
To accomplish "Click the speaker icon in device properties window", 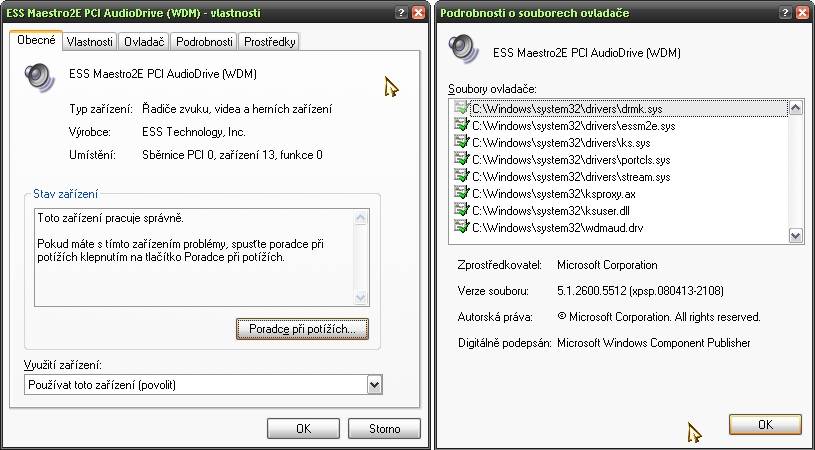I will coord(39,77).
